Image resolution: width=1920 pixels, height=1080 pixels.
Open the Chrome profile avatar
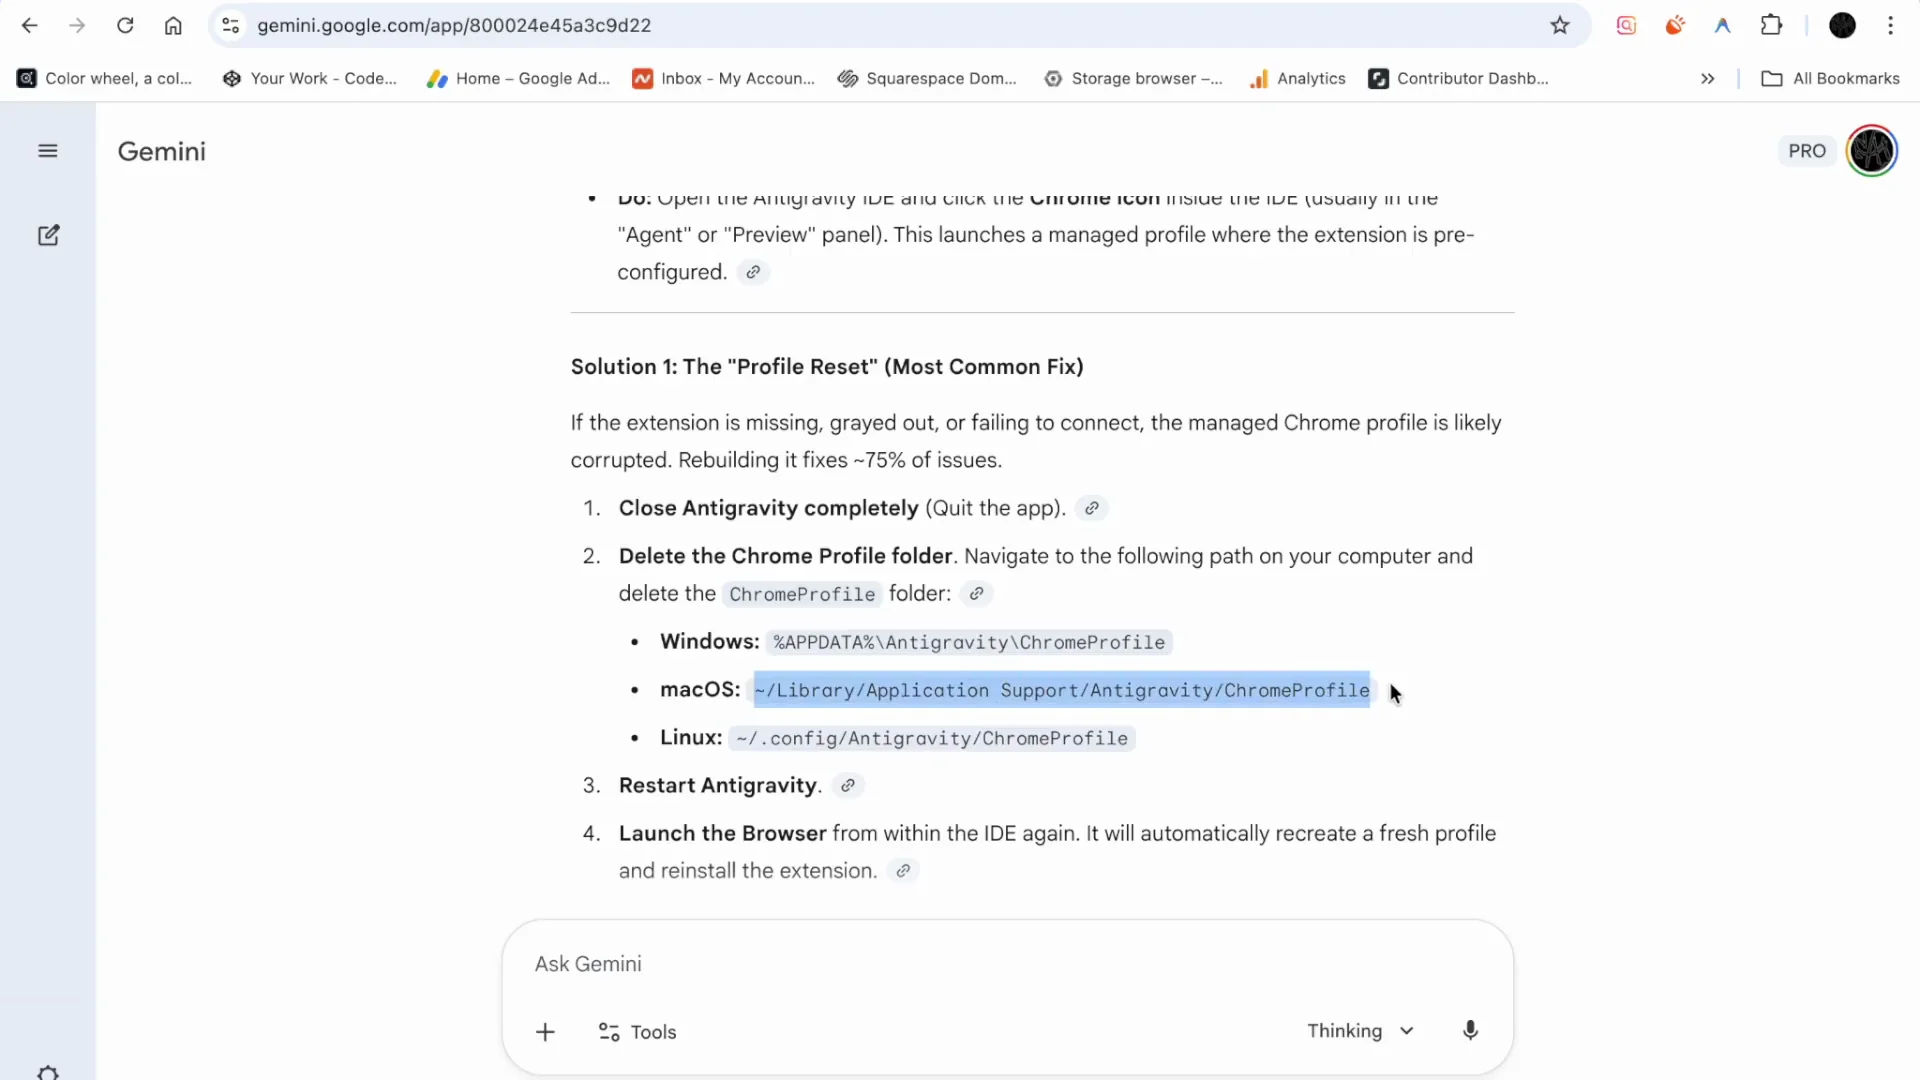(x=1843, y=25)
